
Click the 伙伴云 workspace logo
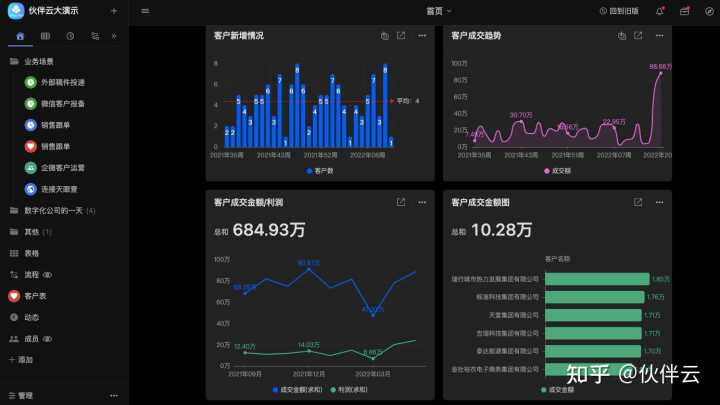[16, 11]
